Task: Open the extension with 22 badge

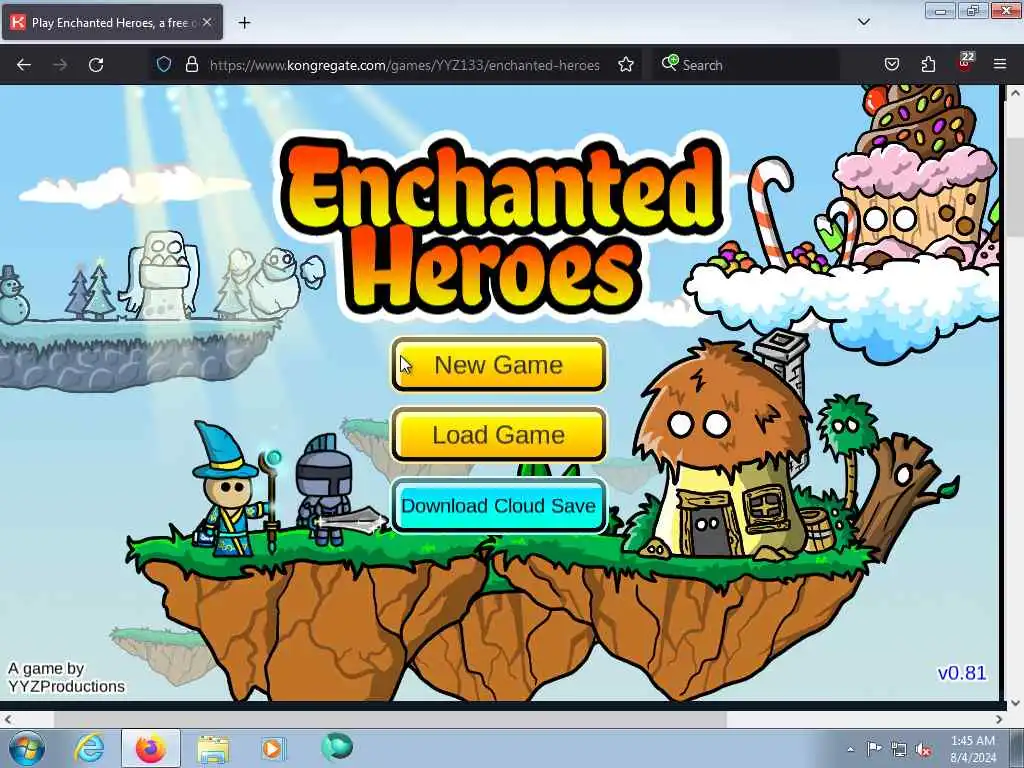Action: [x=965, y=63]
